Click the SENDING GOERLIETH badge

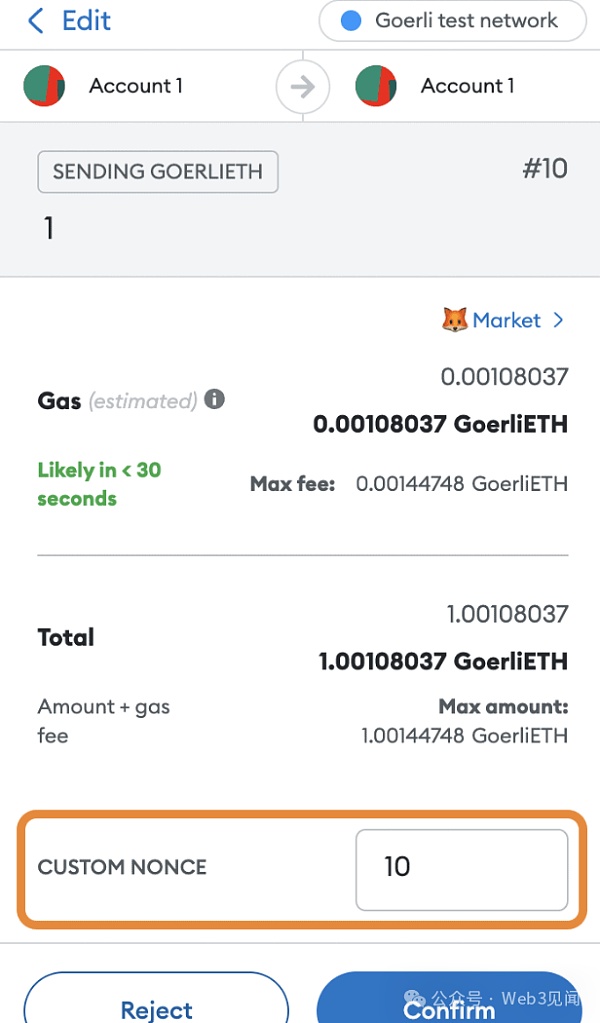click(x=158, y=172)
